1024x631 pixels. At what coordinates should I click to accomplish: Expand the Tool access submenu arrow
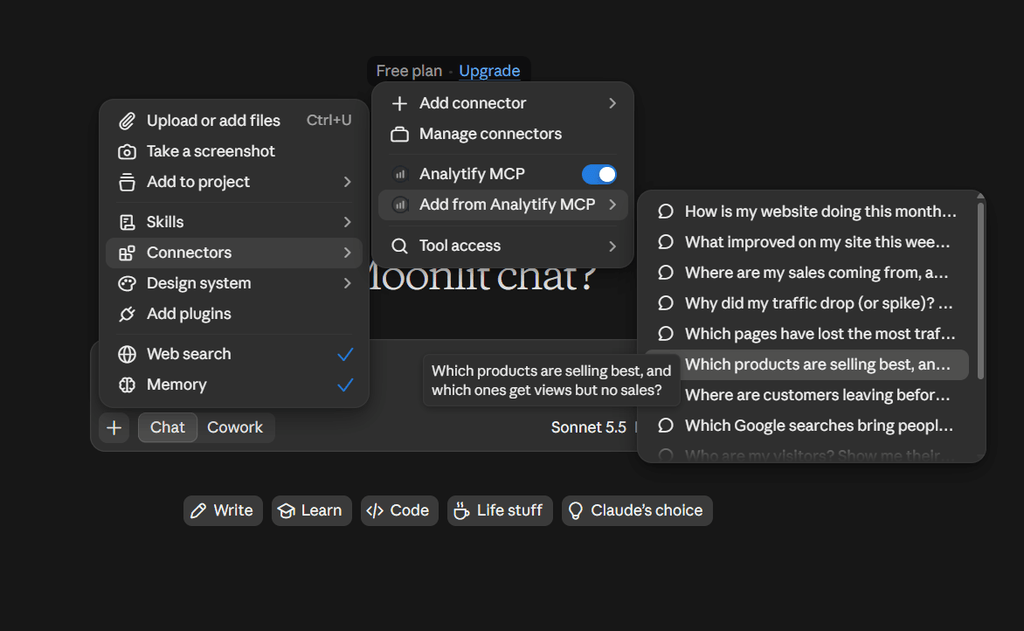(612, 246)
